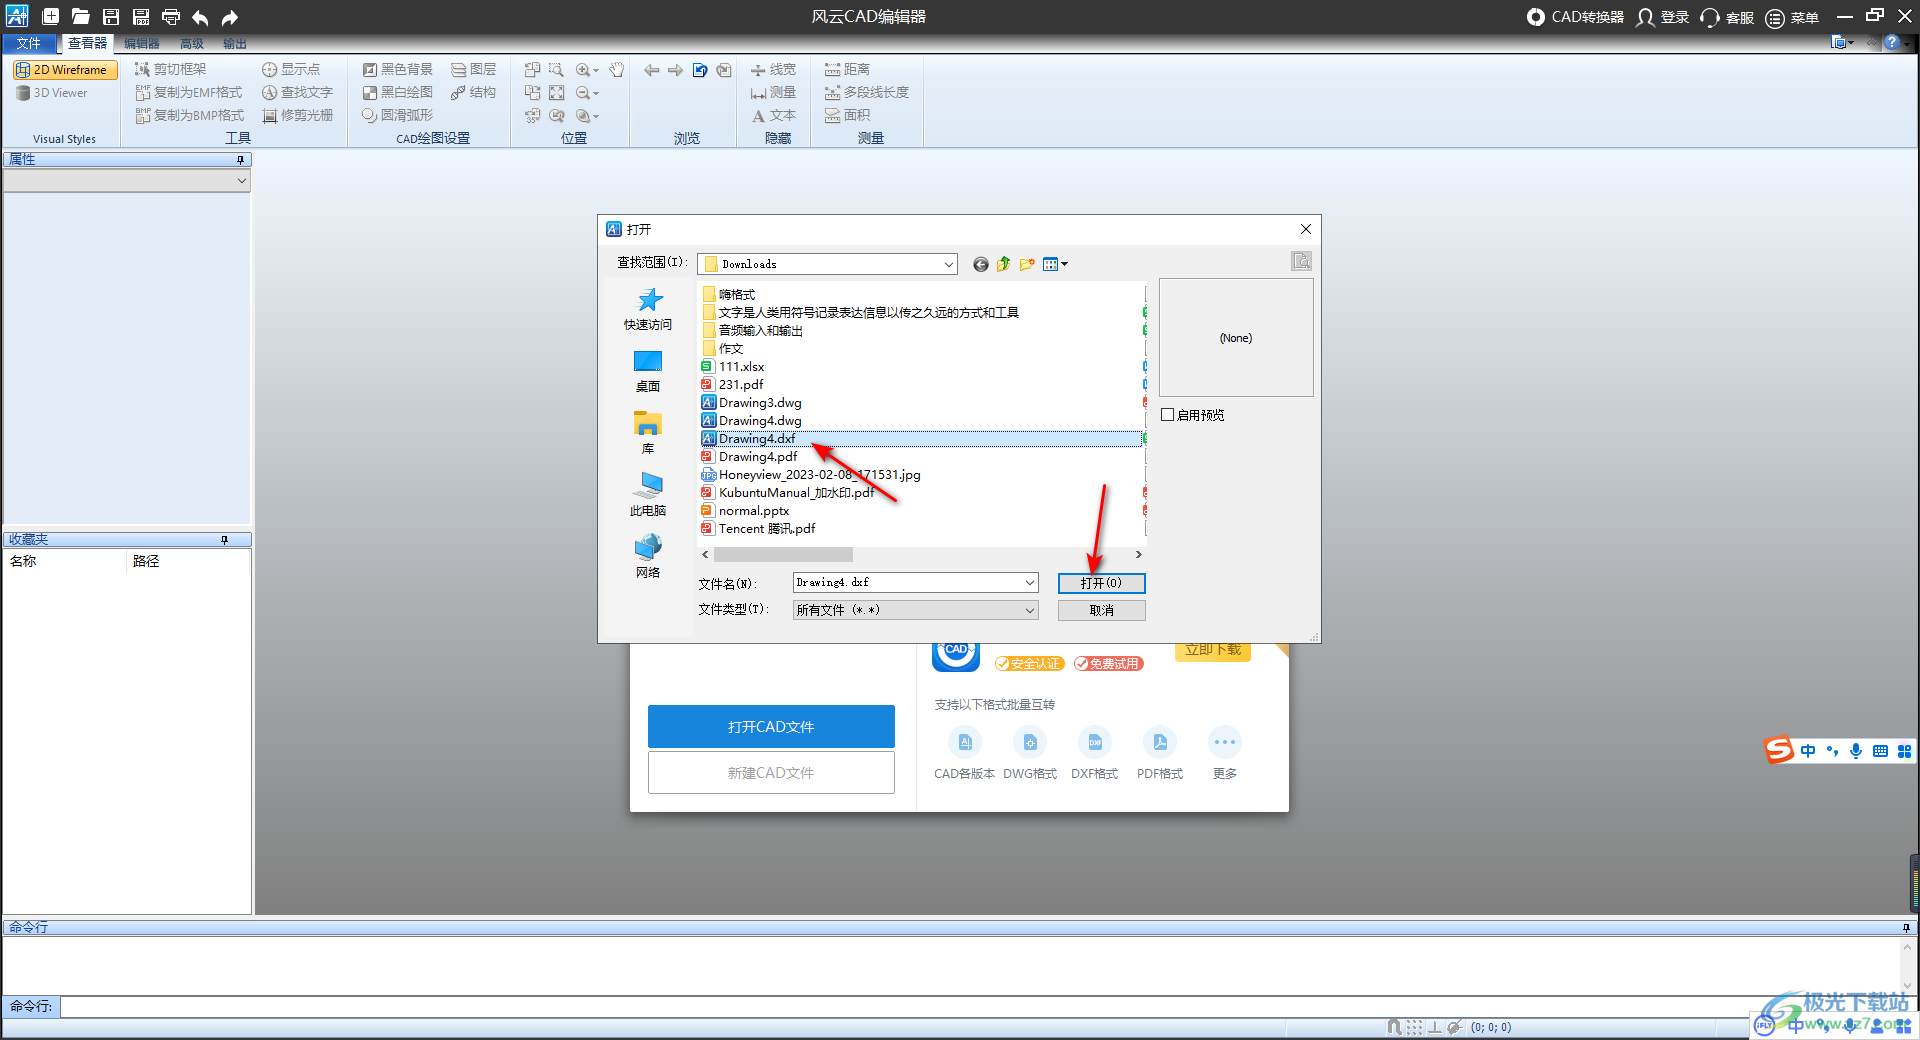Switch to the 高级 tab
Viewport: 1920px width, 1040px height.
191,43
